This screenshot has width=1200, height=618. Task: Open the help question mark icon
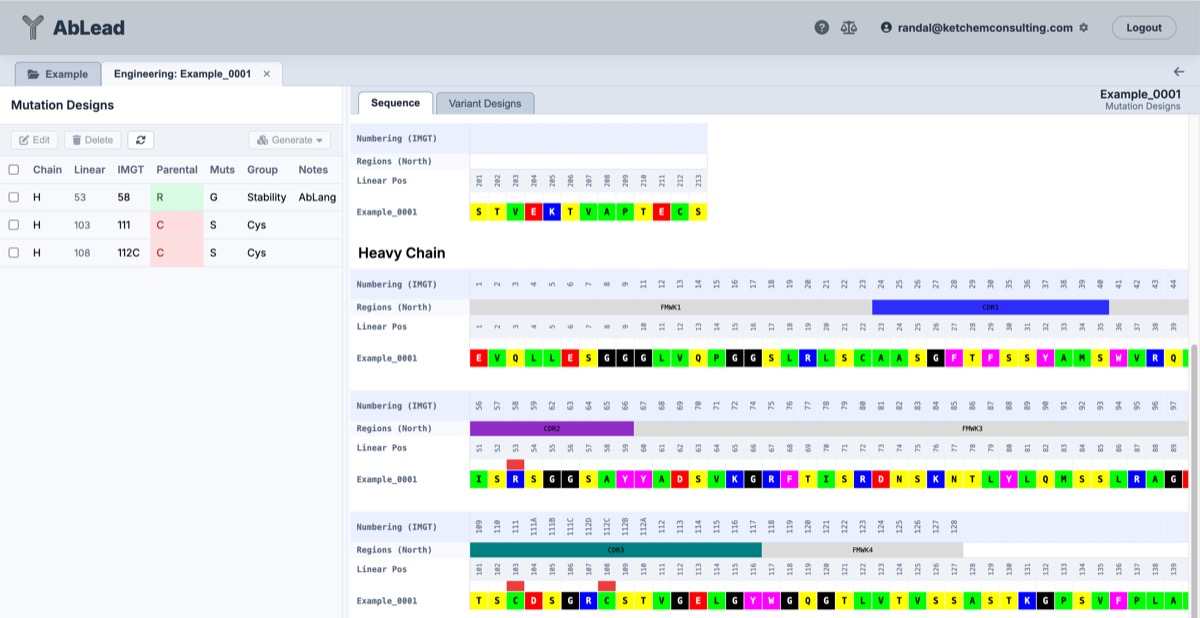(822, 28)
